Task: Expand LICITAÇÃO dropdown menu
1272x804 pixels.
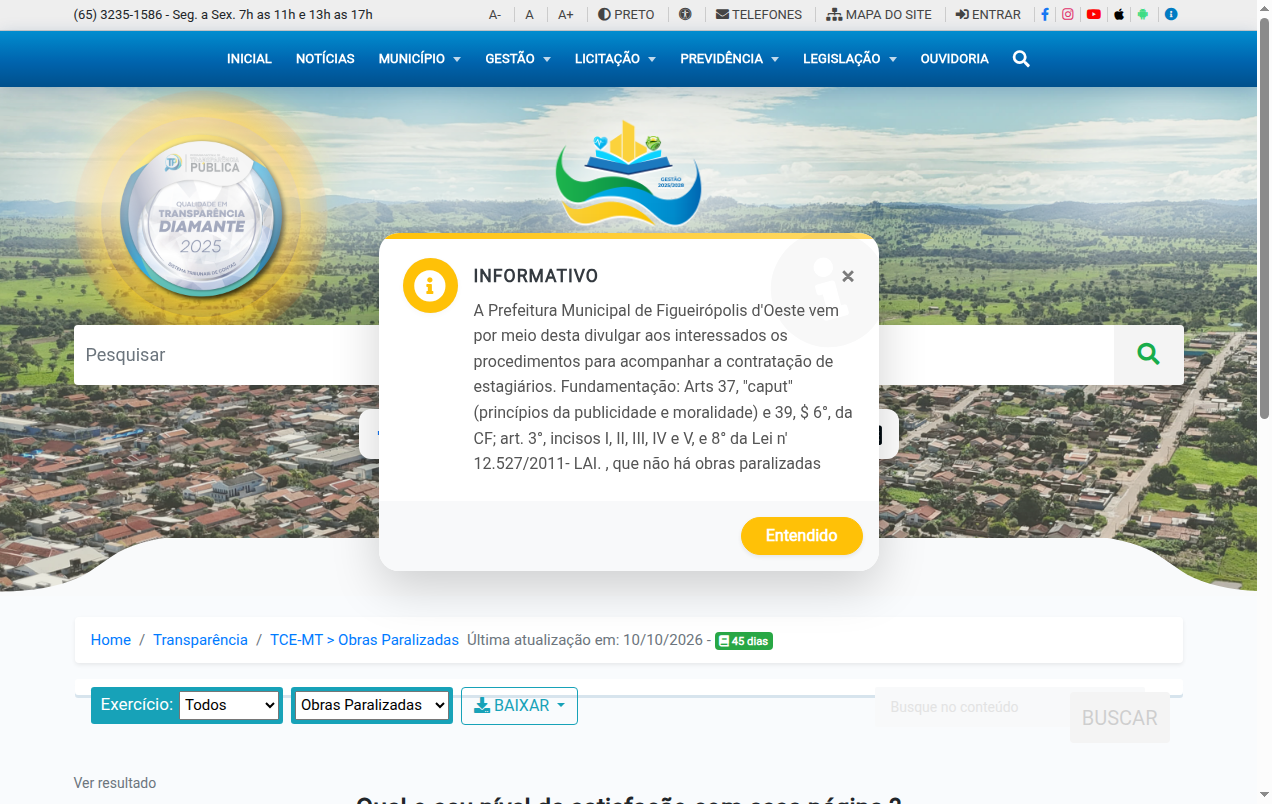Action: 615,59
